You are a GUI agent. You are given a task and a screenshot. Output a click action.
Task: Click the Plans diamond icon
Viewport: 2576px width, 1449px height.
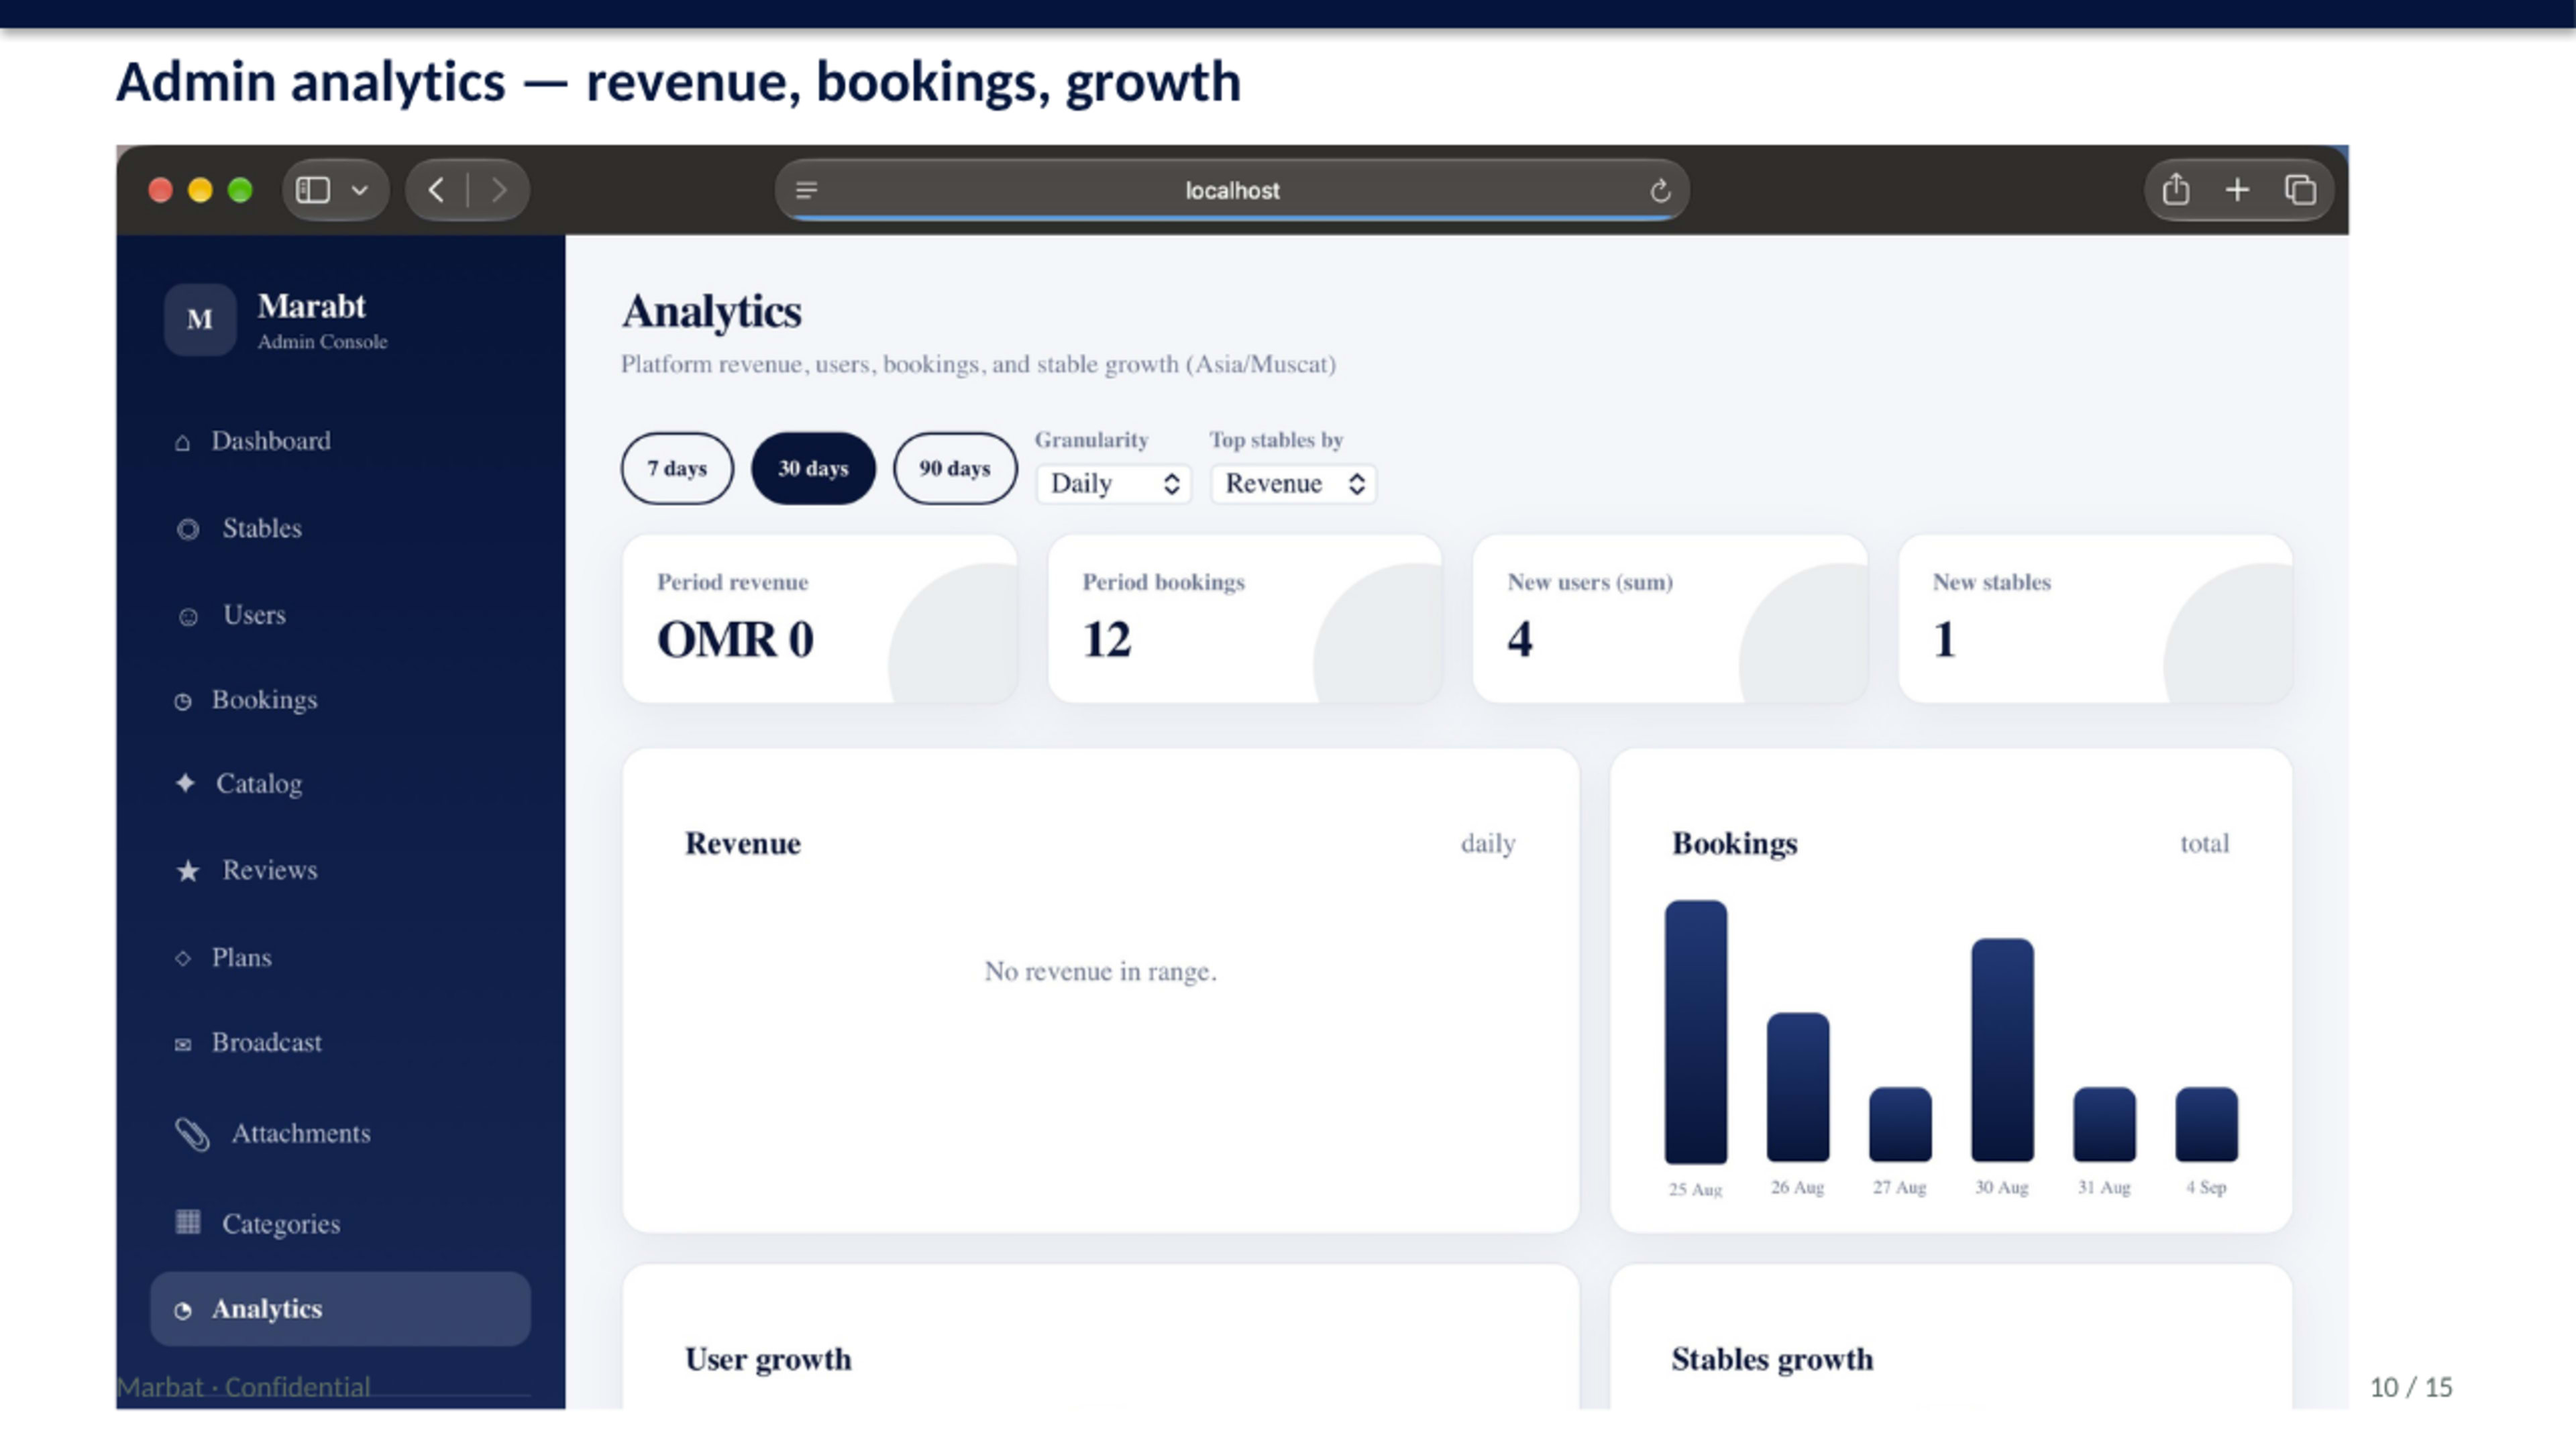click(182, 958)
